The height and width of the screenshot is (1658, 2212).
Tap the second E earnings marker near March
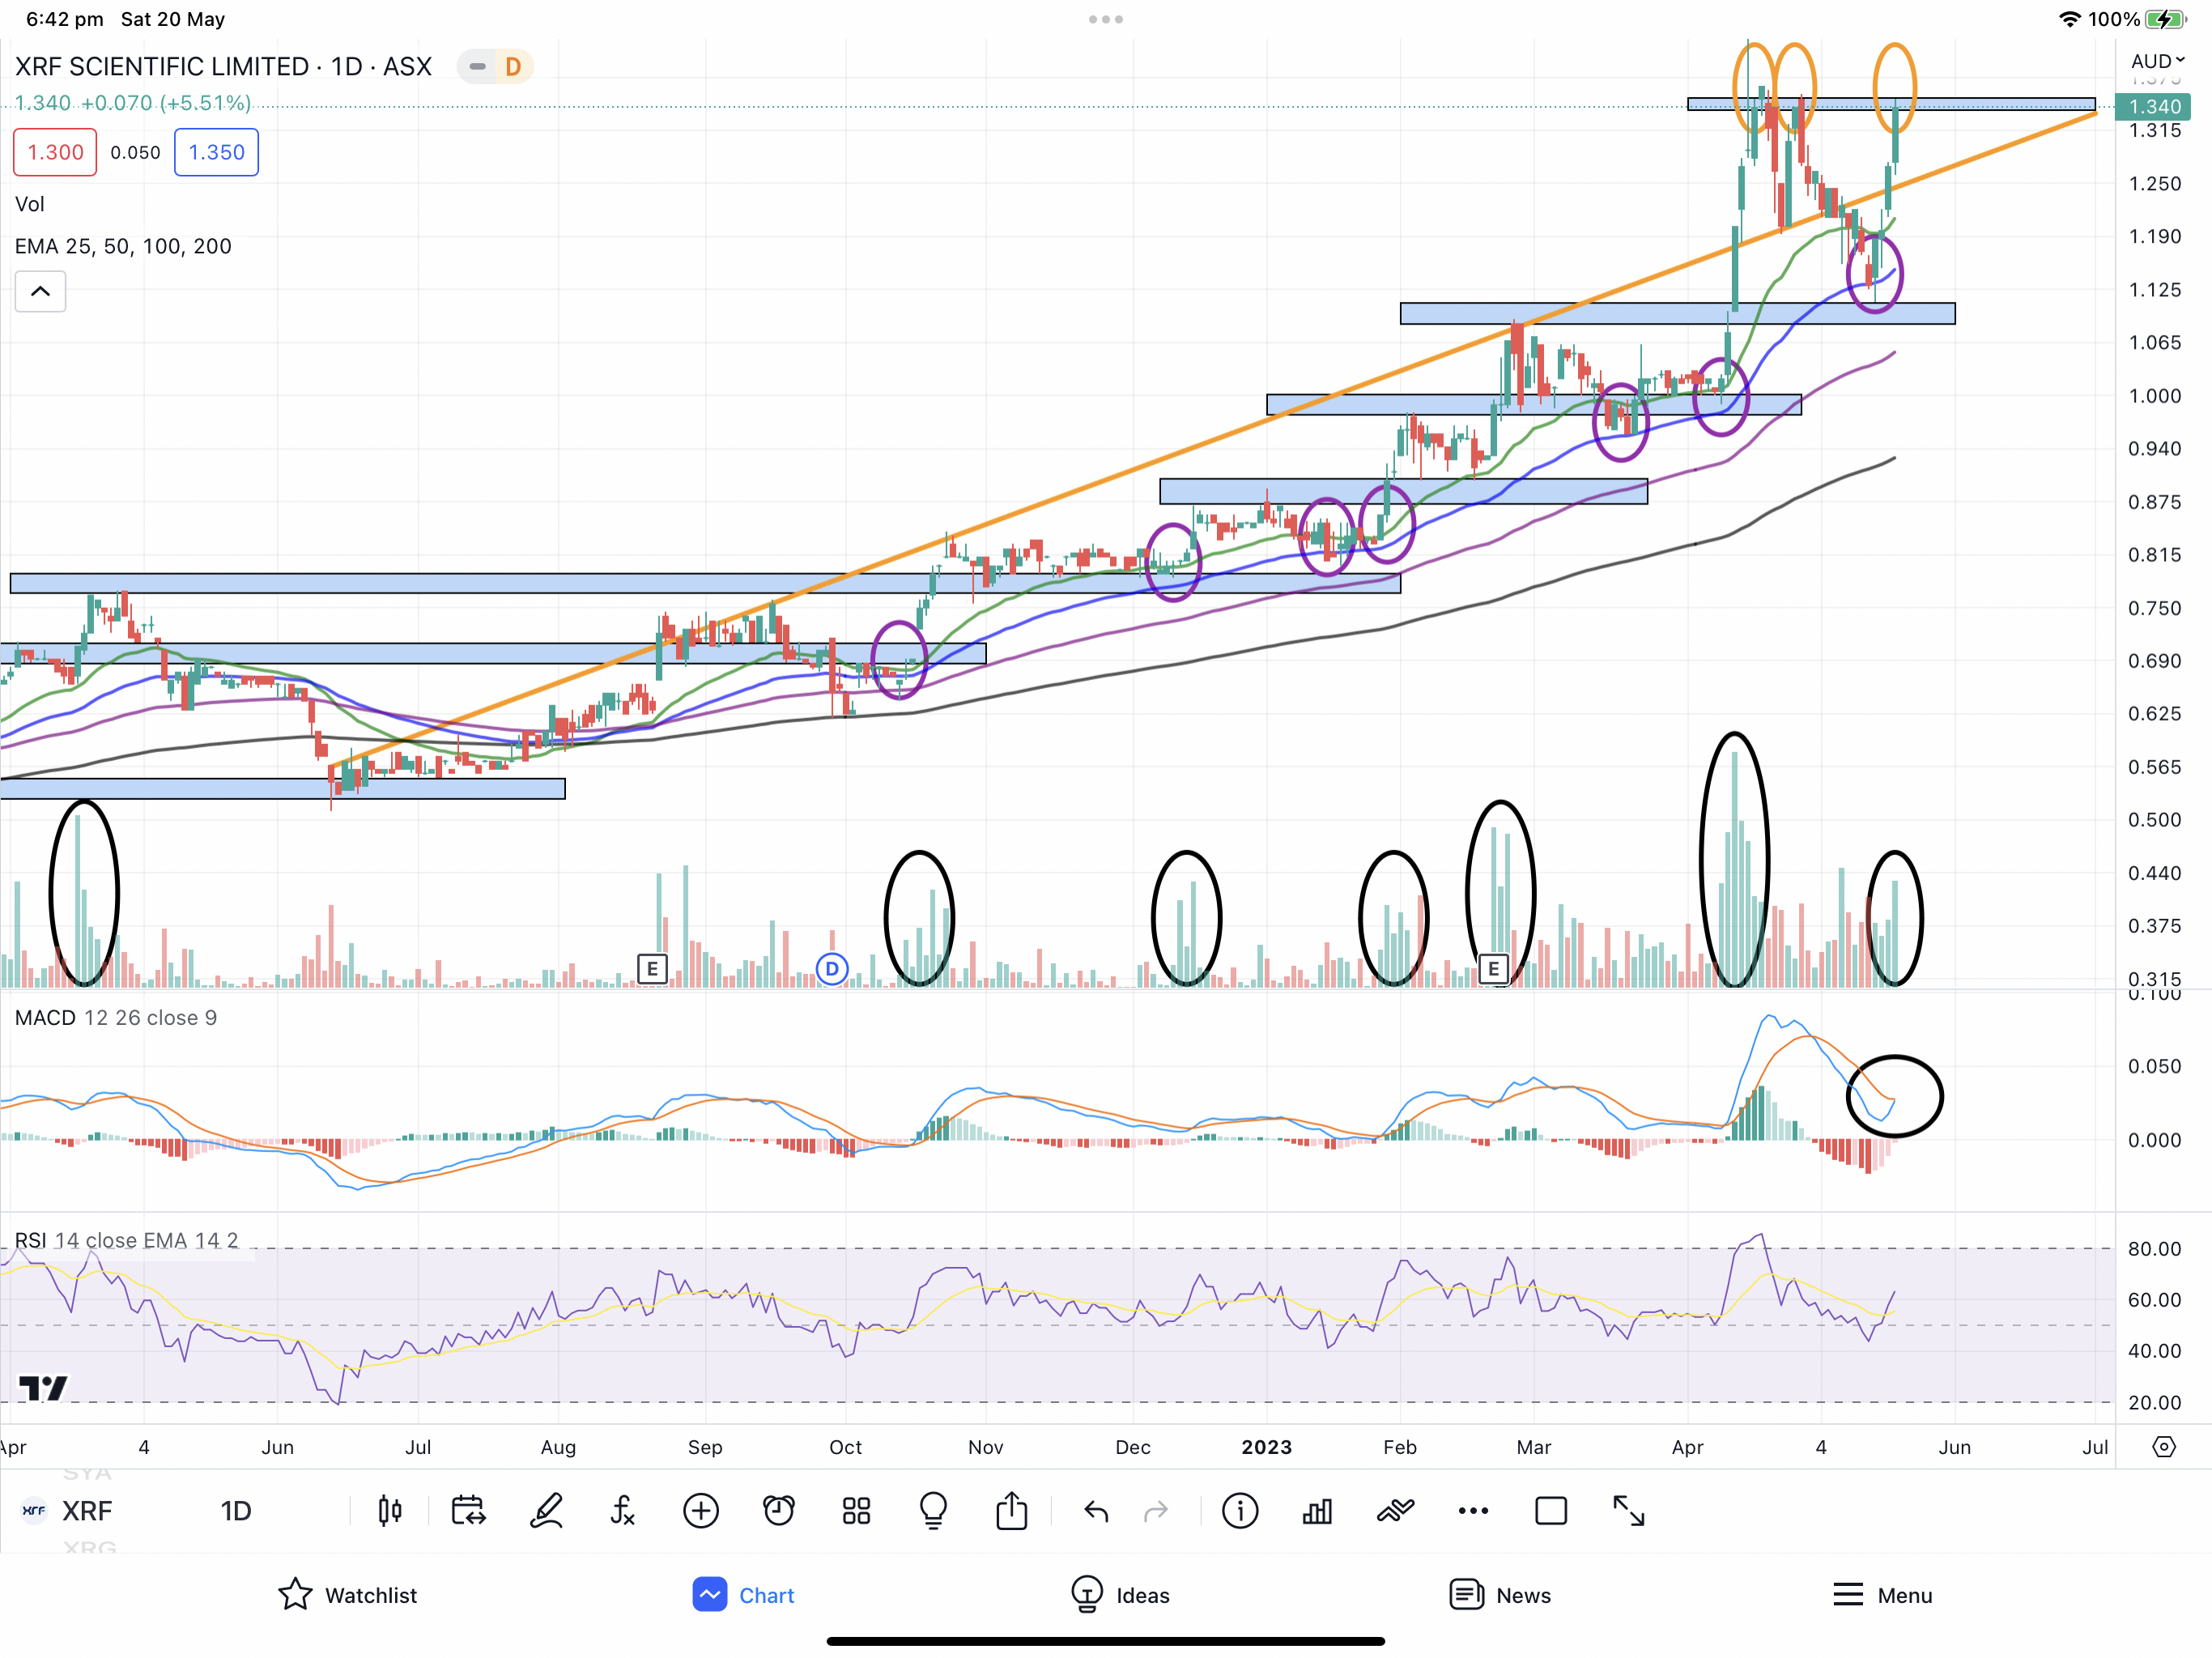coord(1493,968)
